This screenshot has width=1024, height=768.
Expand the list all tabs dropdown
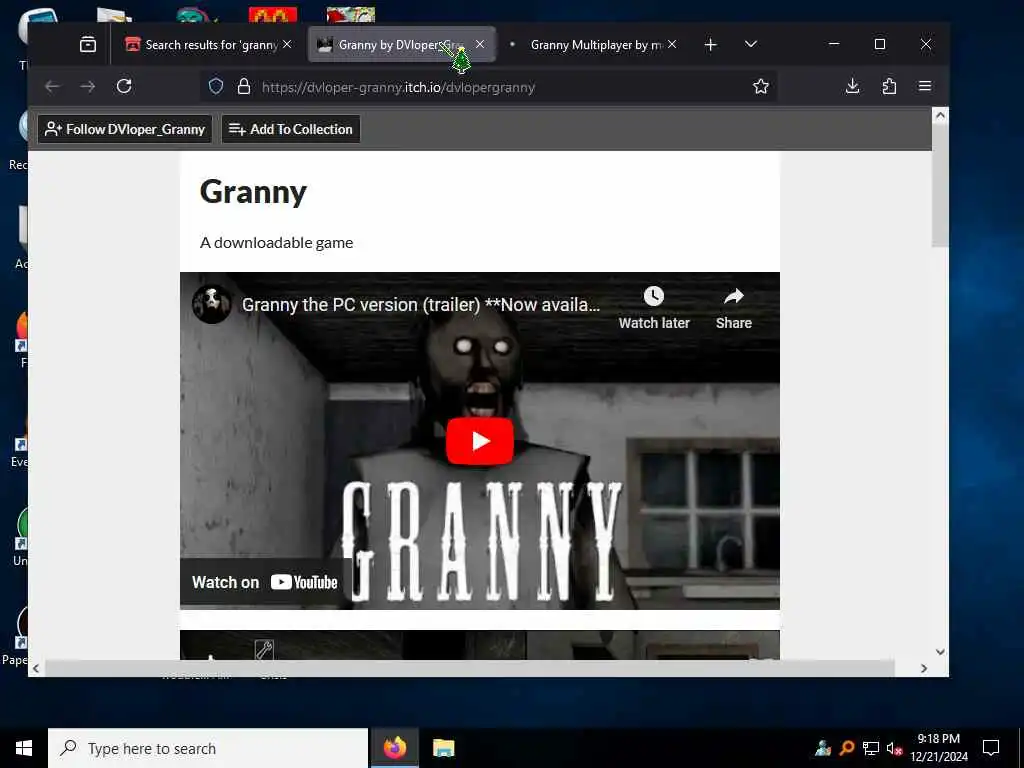tap(751, 44)
